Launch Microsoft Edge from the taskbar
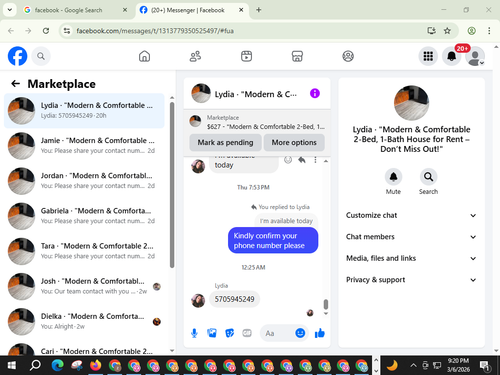The image size is (500, 375). click(x=57, y=365)
